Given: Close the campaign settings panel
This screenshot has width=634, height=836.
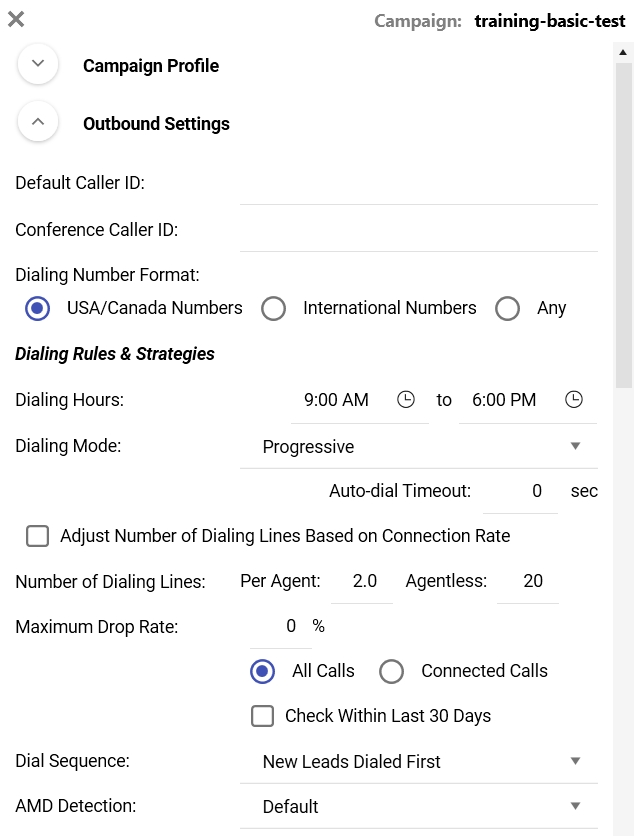Looking at the screenshot, I should click(16, 19).
